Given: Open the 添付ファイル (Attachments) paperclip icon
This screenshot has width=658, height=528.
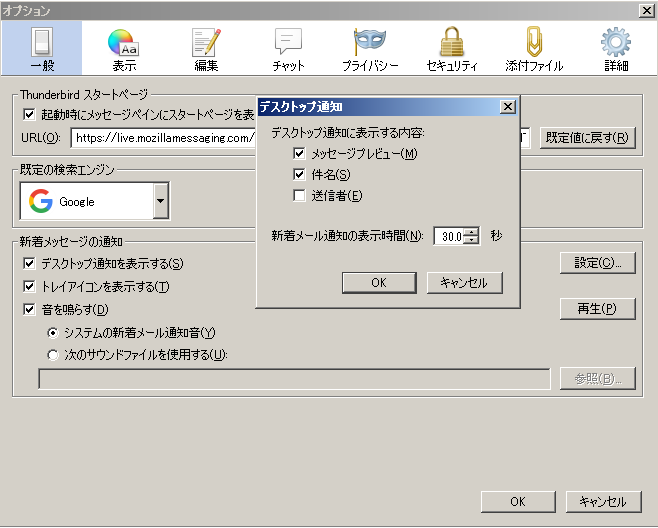Looking at the screenshot, I should [x=534, y=48].
